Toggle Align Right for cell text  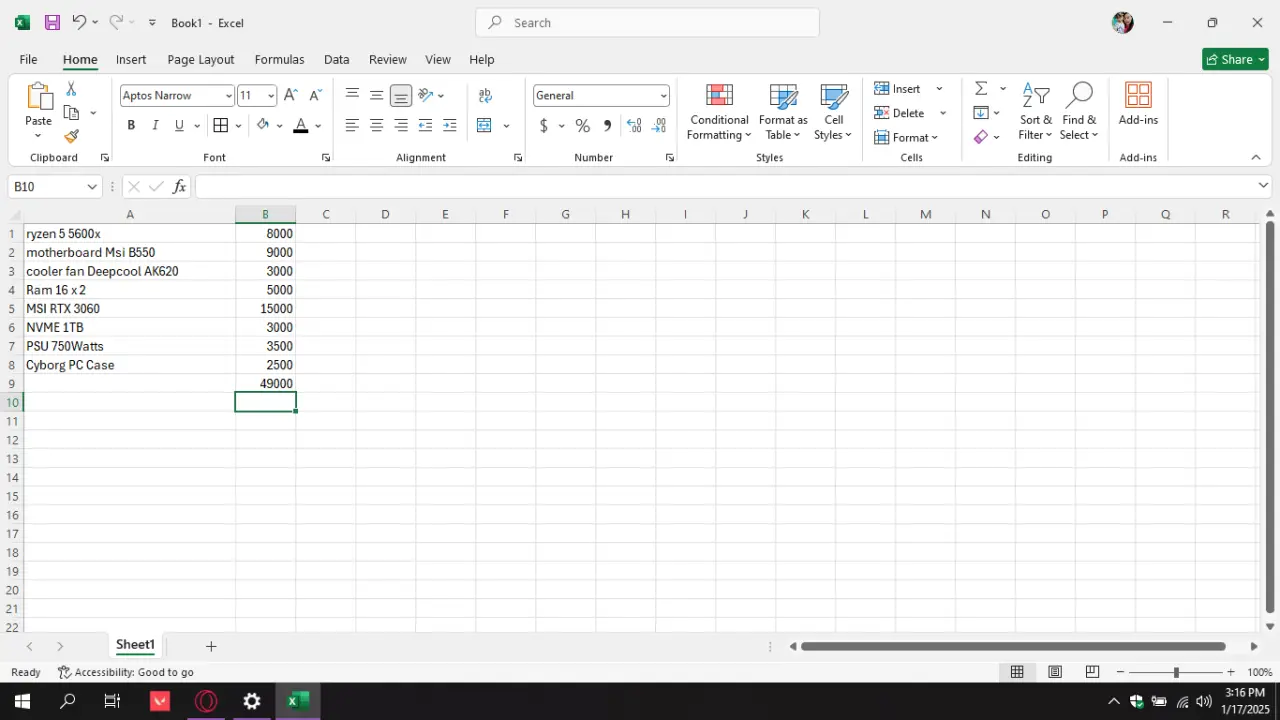coord(401,125)
